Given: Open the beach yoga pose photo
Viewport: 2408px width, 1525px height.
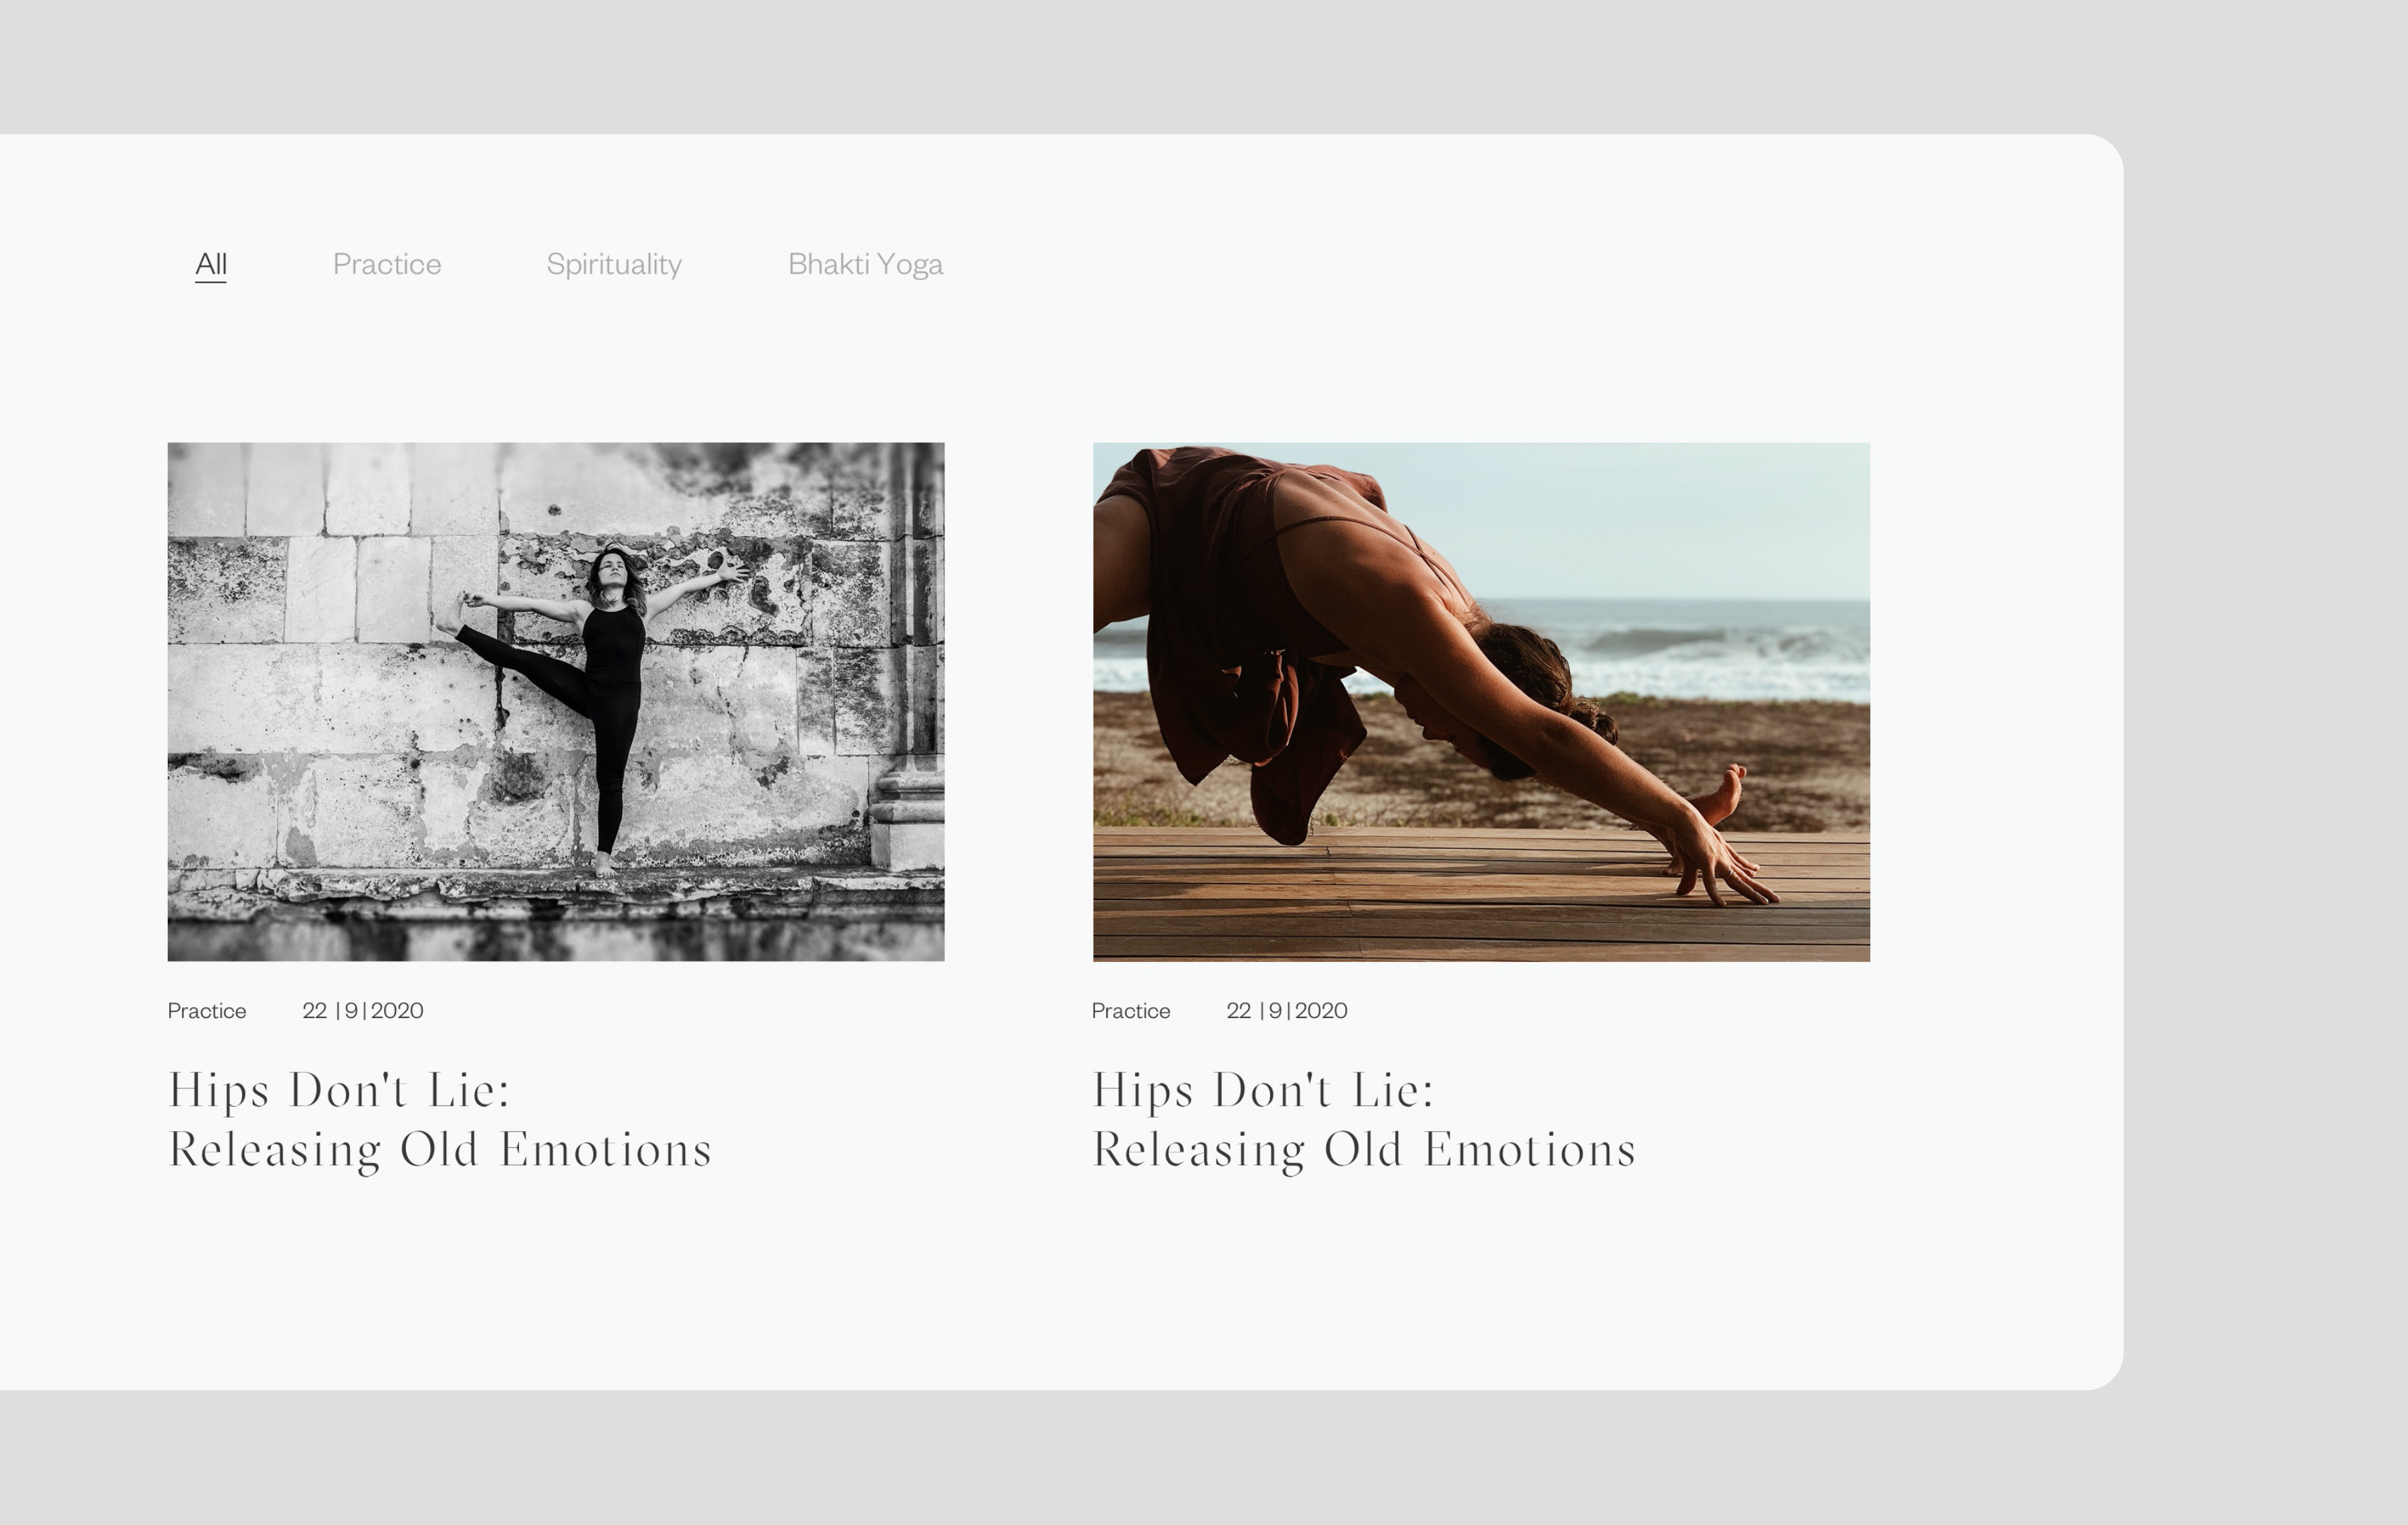Looking at the screenshot, I should pyautogui.click(x=1481, y=702).
